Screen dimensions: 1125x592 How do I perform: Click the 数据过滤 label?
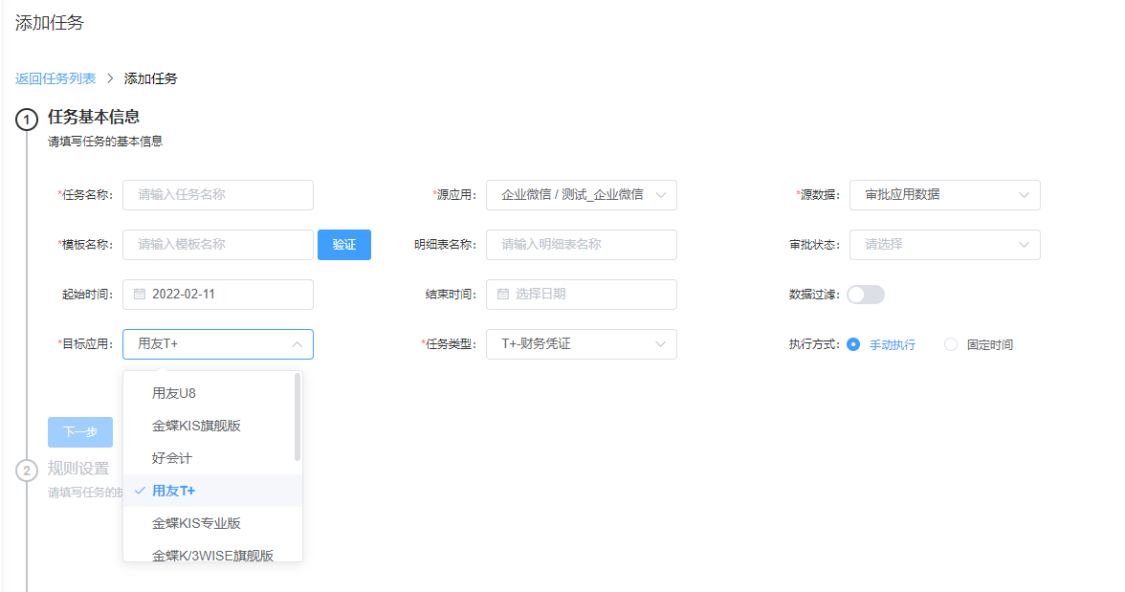click(x=814, y=294)
